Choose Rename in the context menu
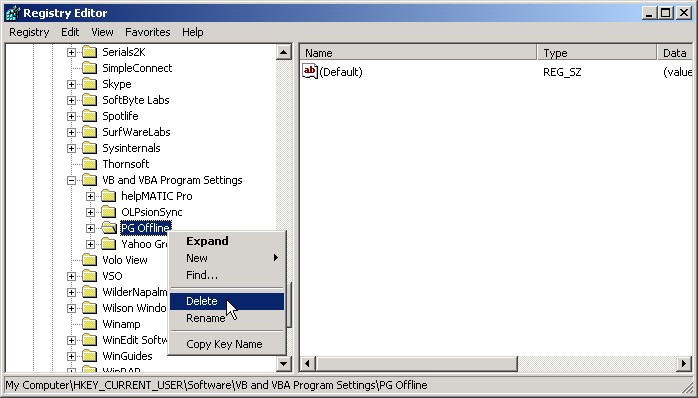The height and width of the screenshot is (398, 698). (x=227, y=318)
